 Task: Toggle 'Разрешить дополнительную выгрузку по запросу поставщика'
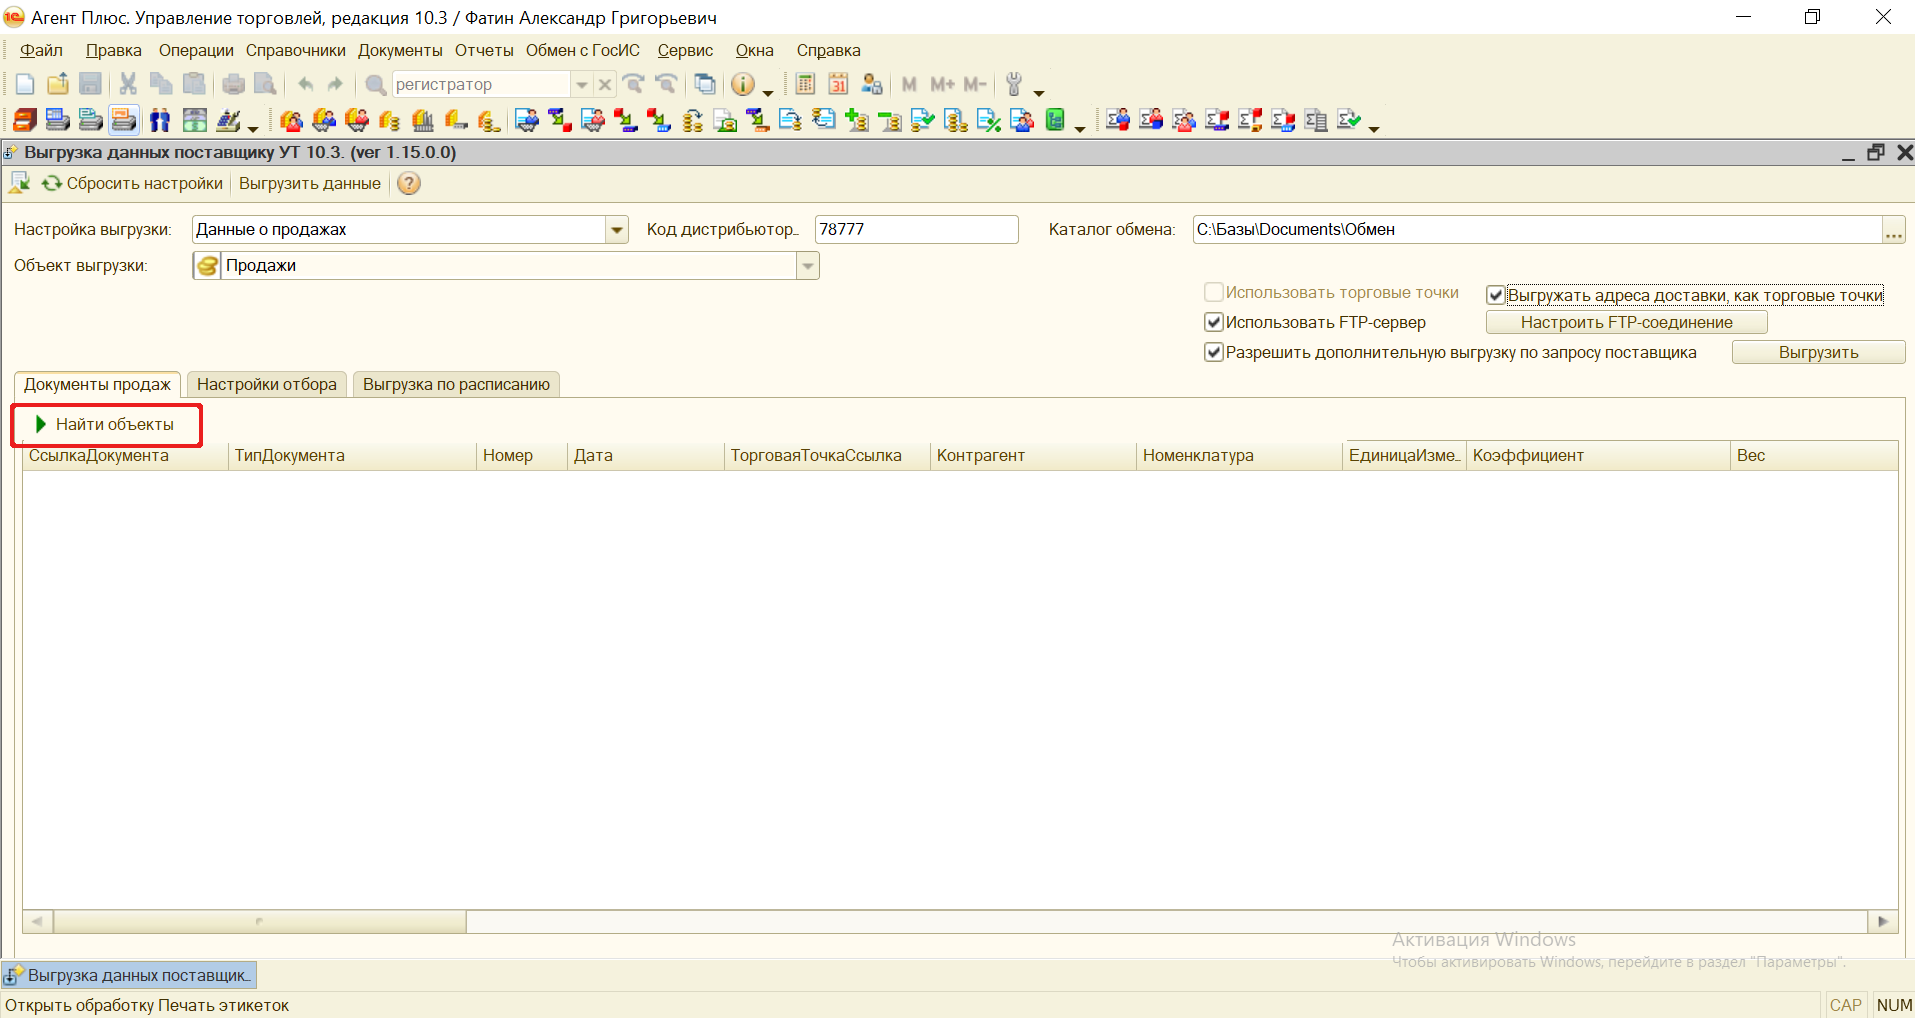pyautogui.click(x=1214, y=352)
